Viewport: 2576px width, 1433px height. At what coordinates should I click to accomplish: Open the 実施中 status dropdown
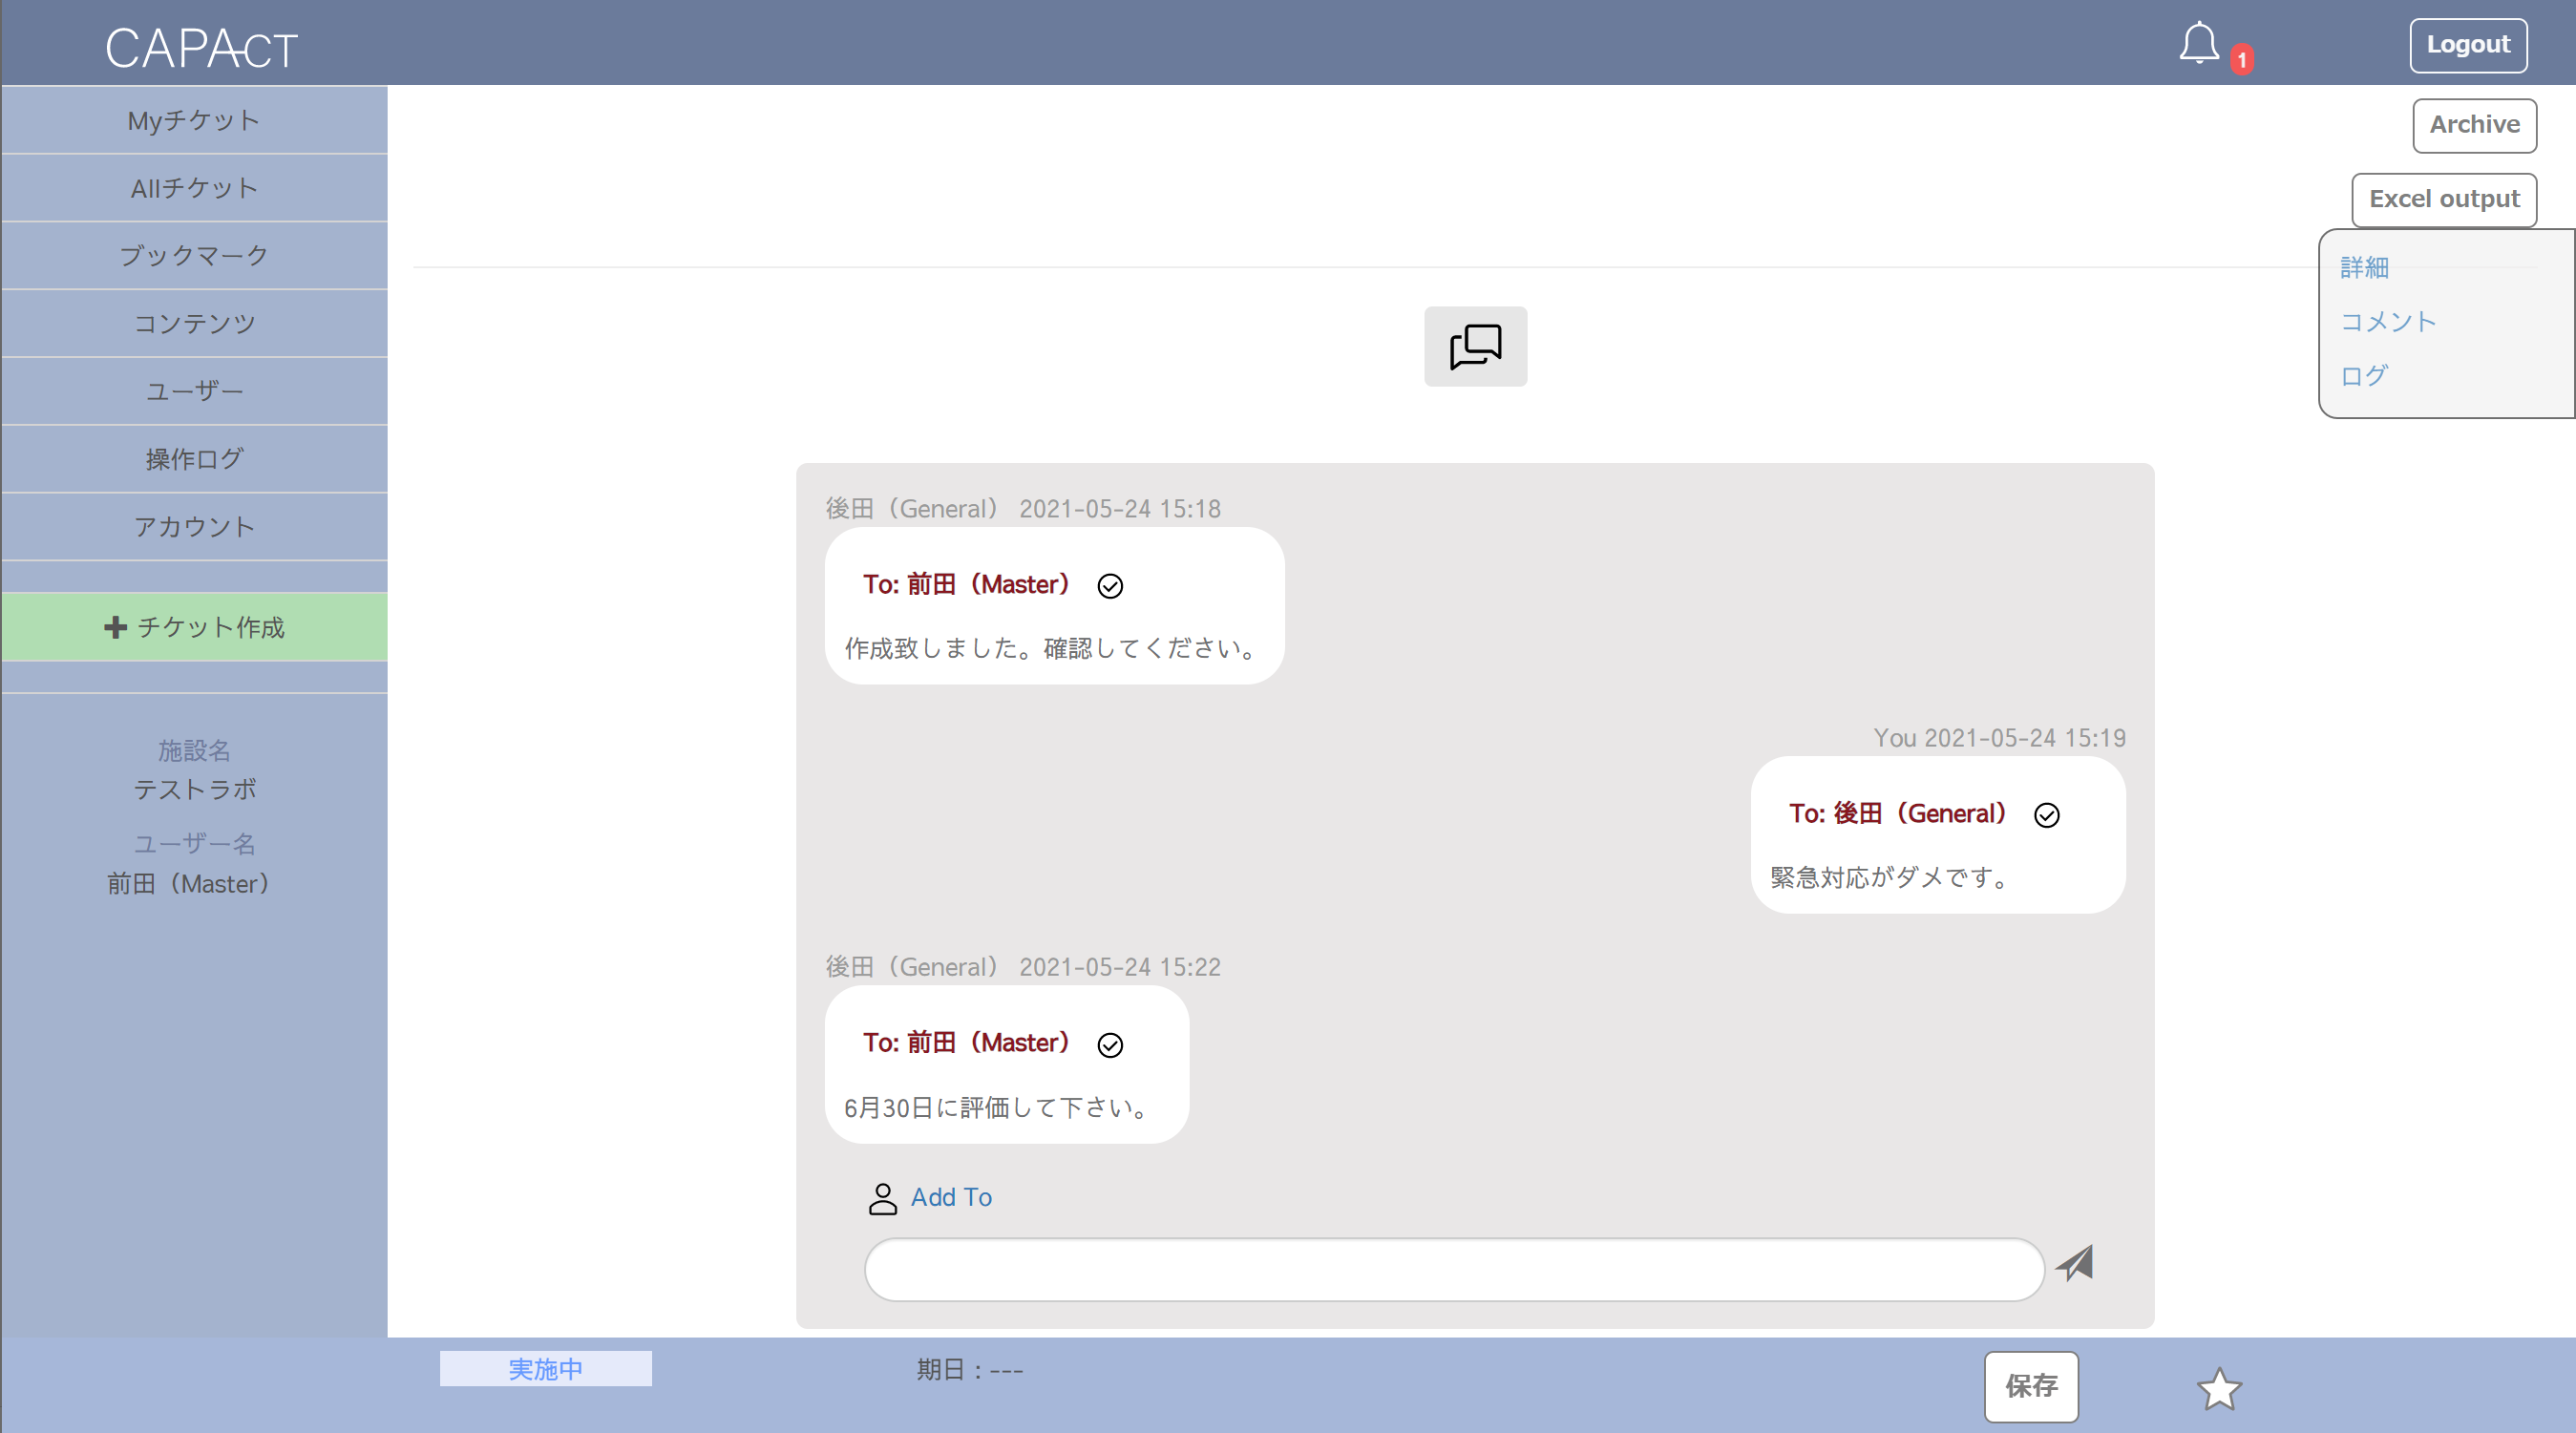545,1368
